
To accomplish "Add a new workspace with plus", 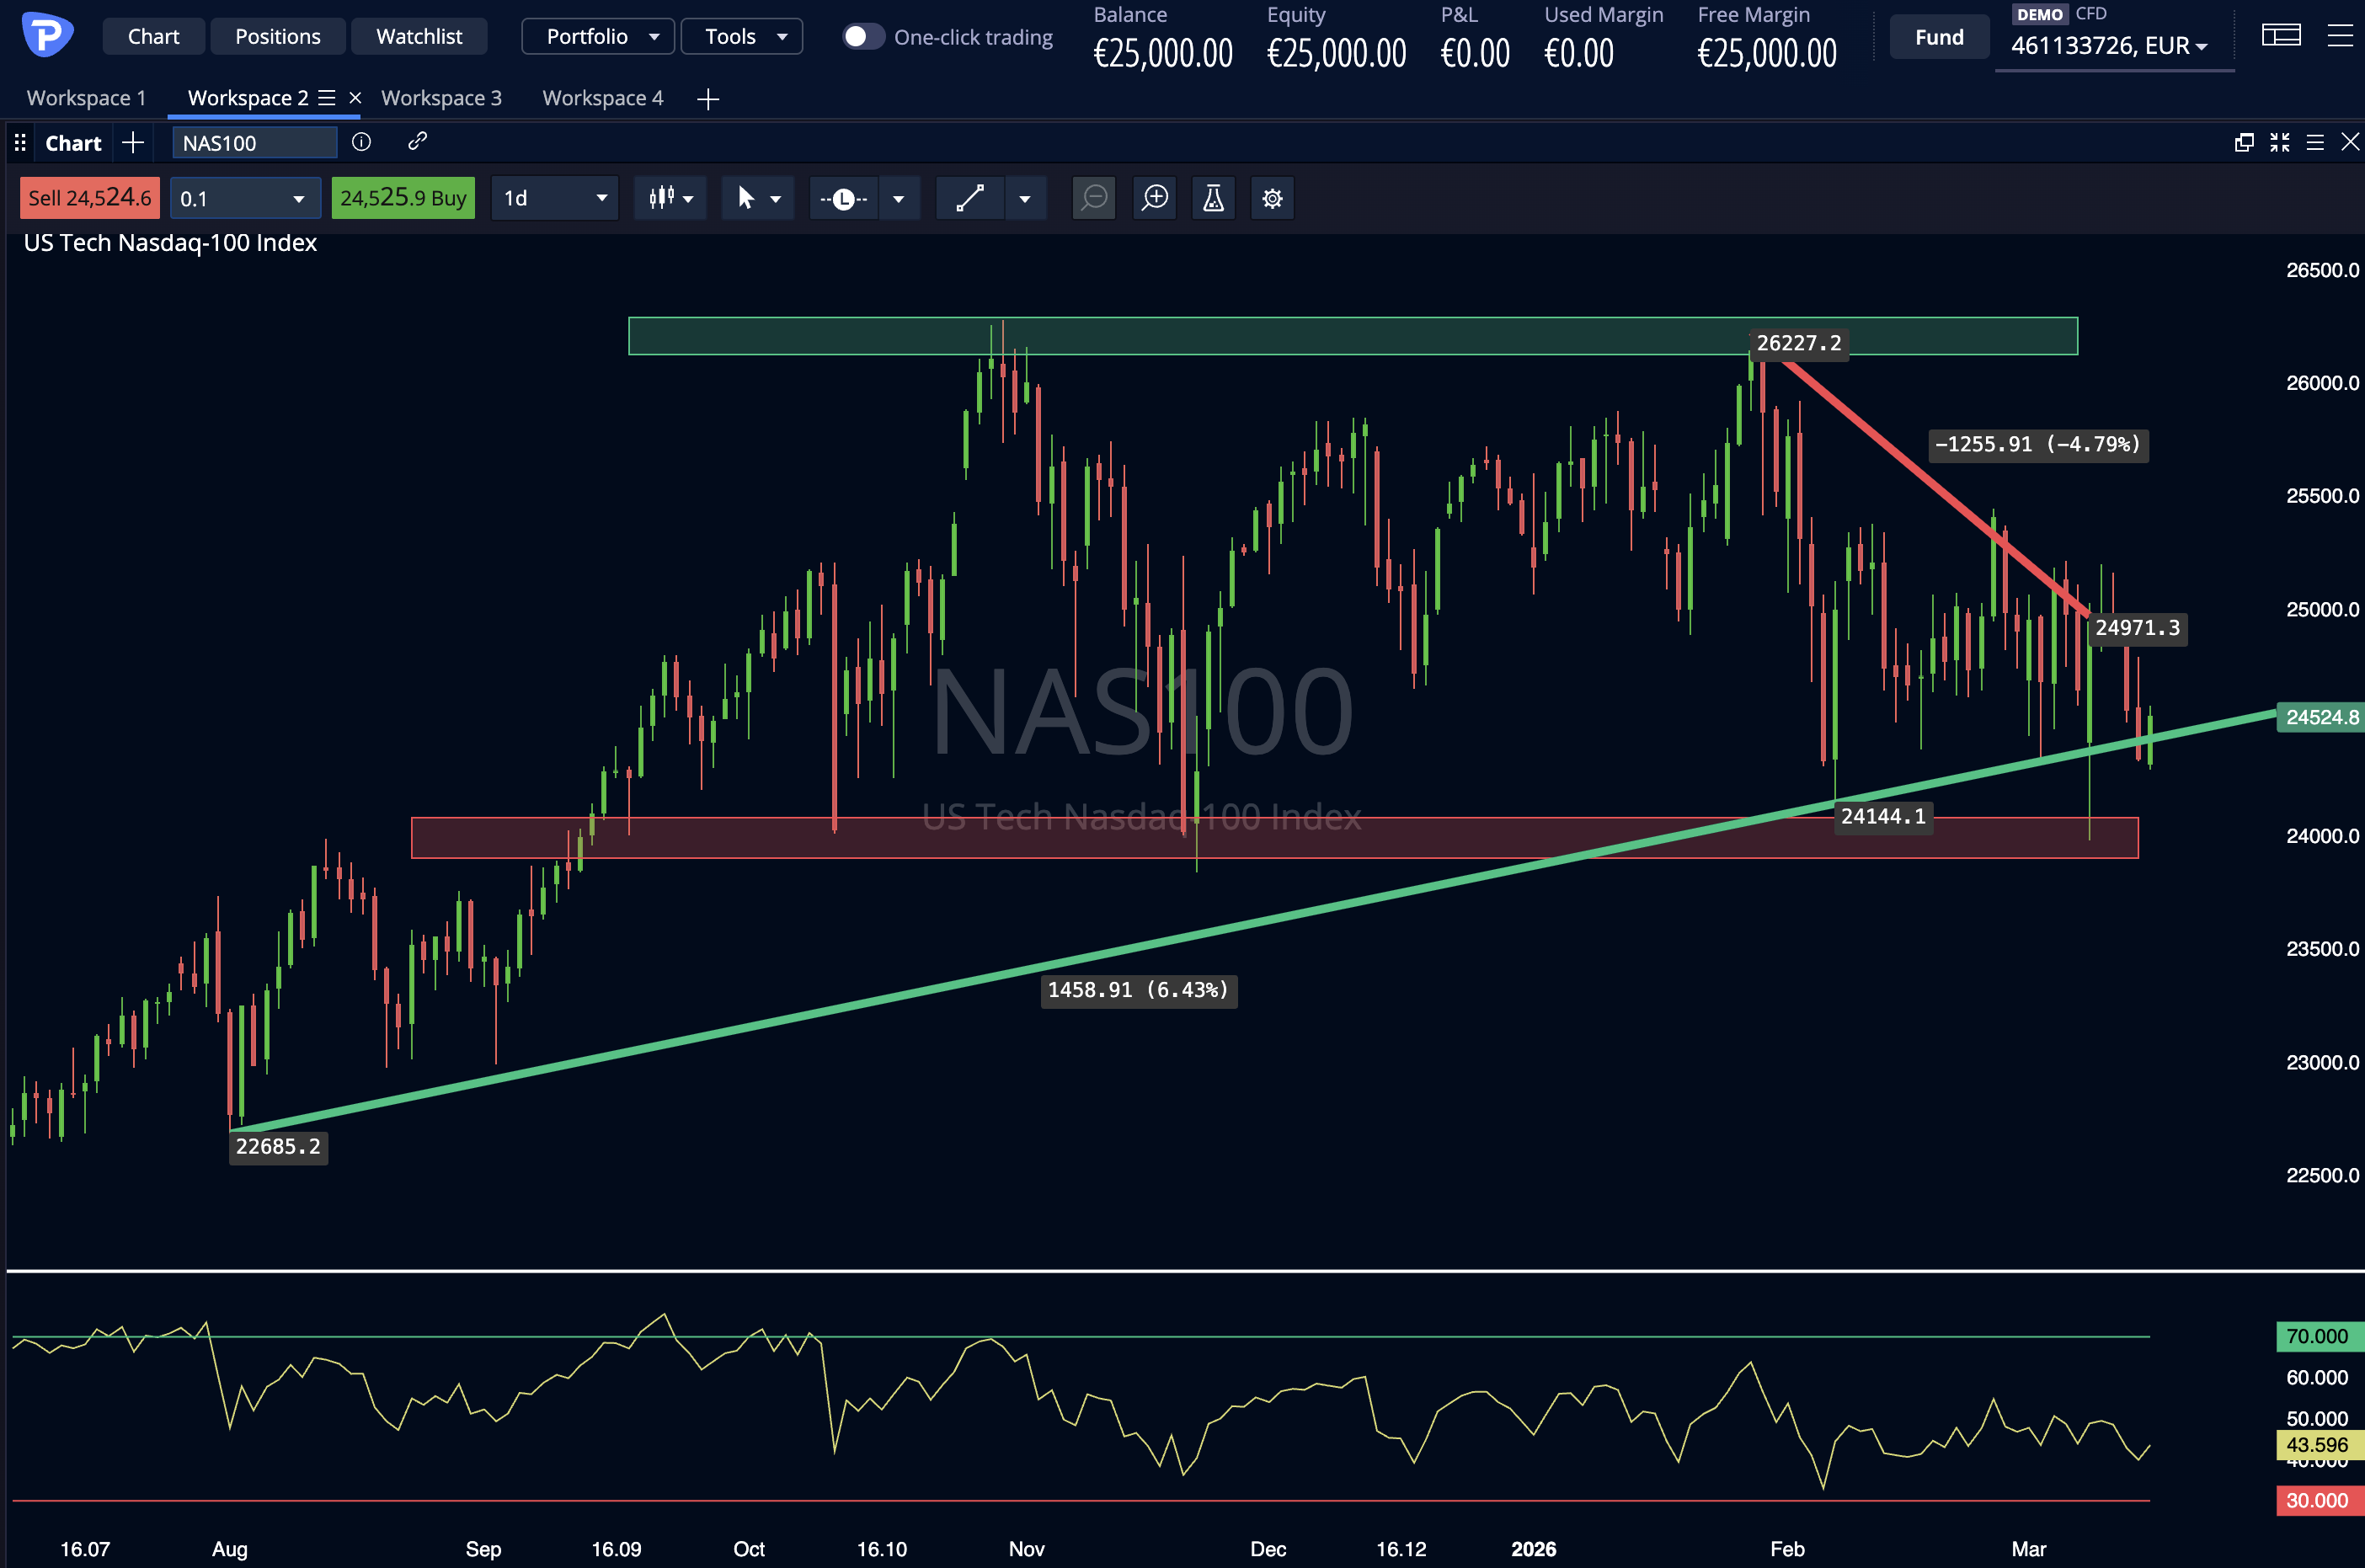I will [x=708, y=99].
